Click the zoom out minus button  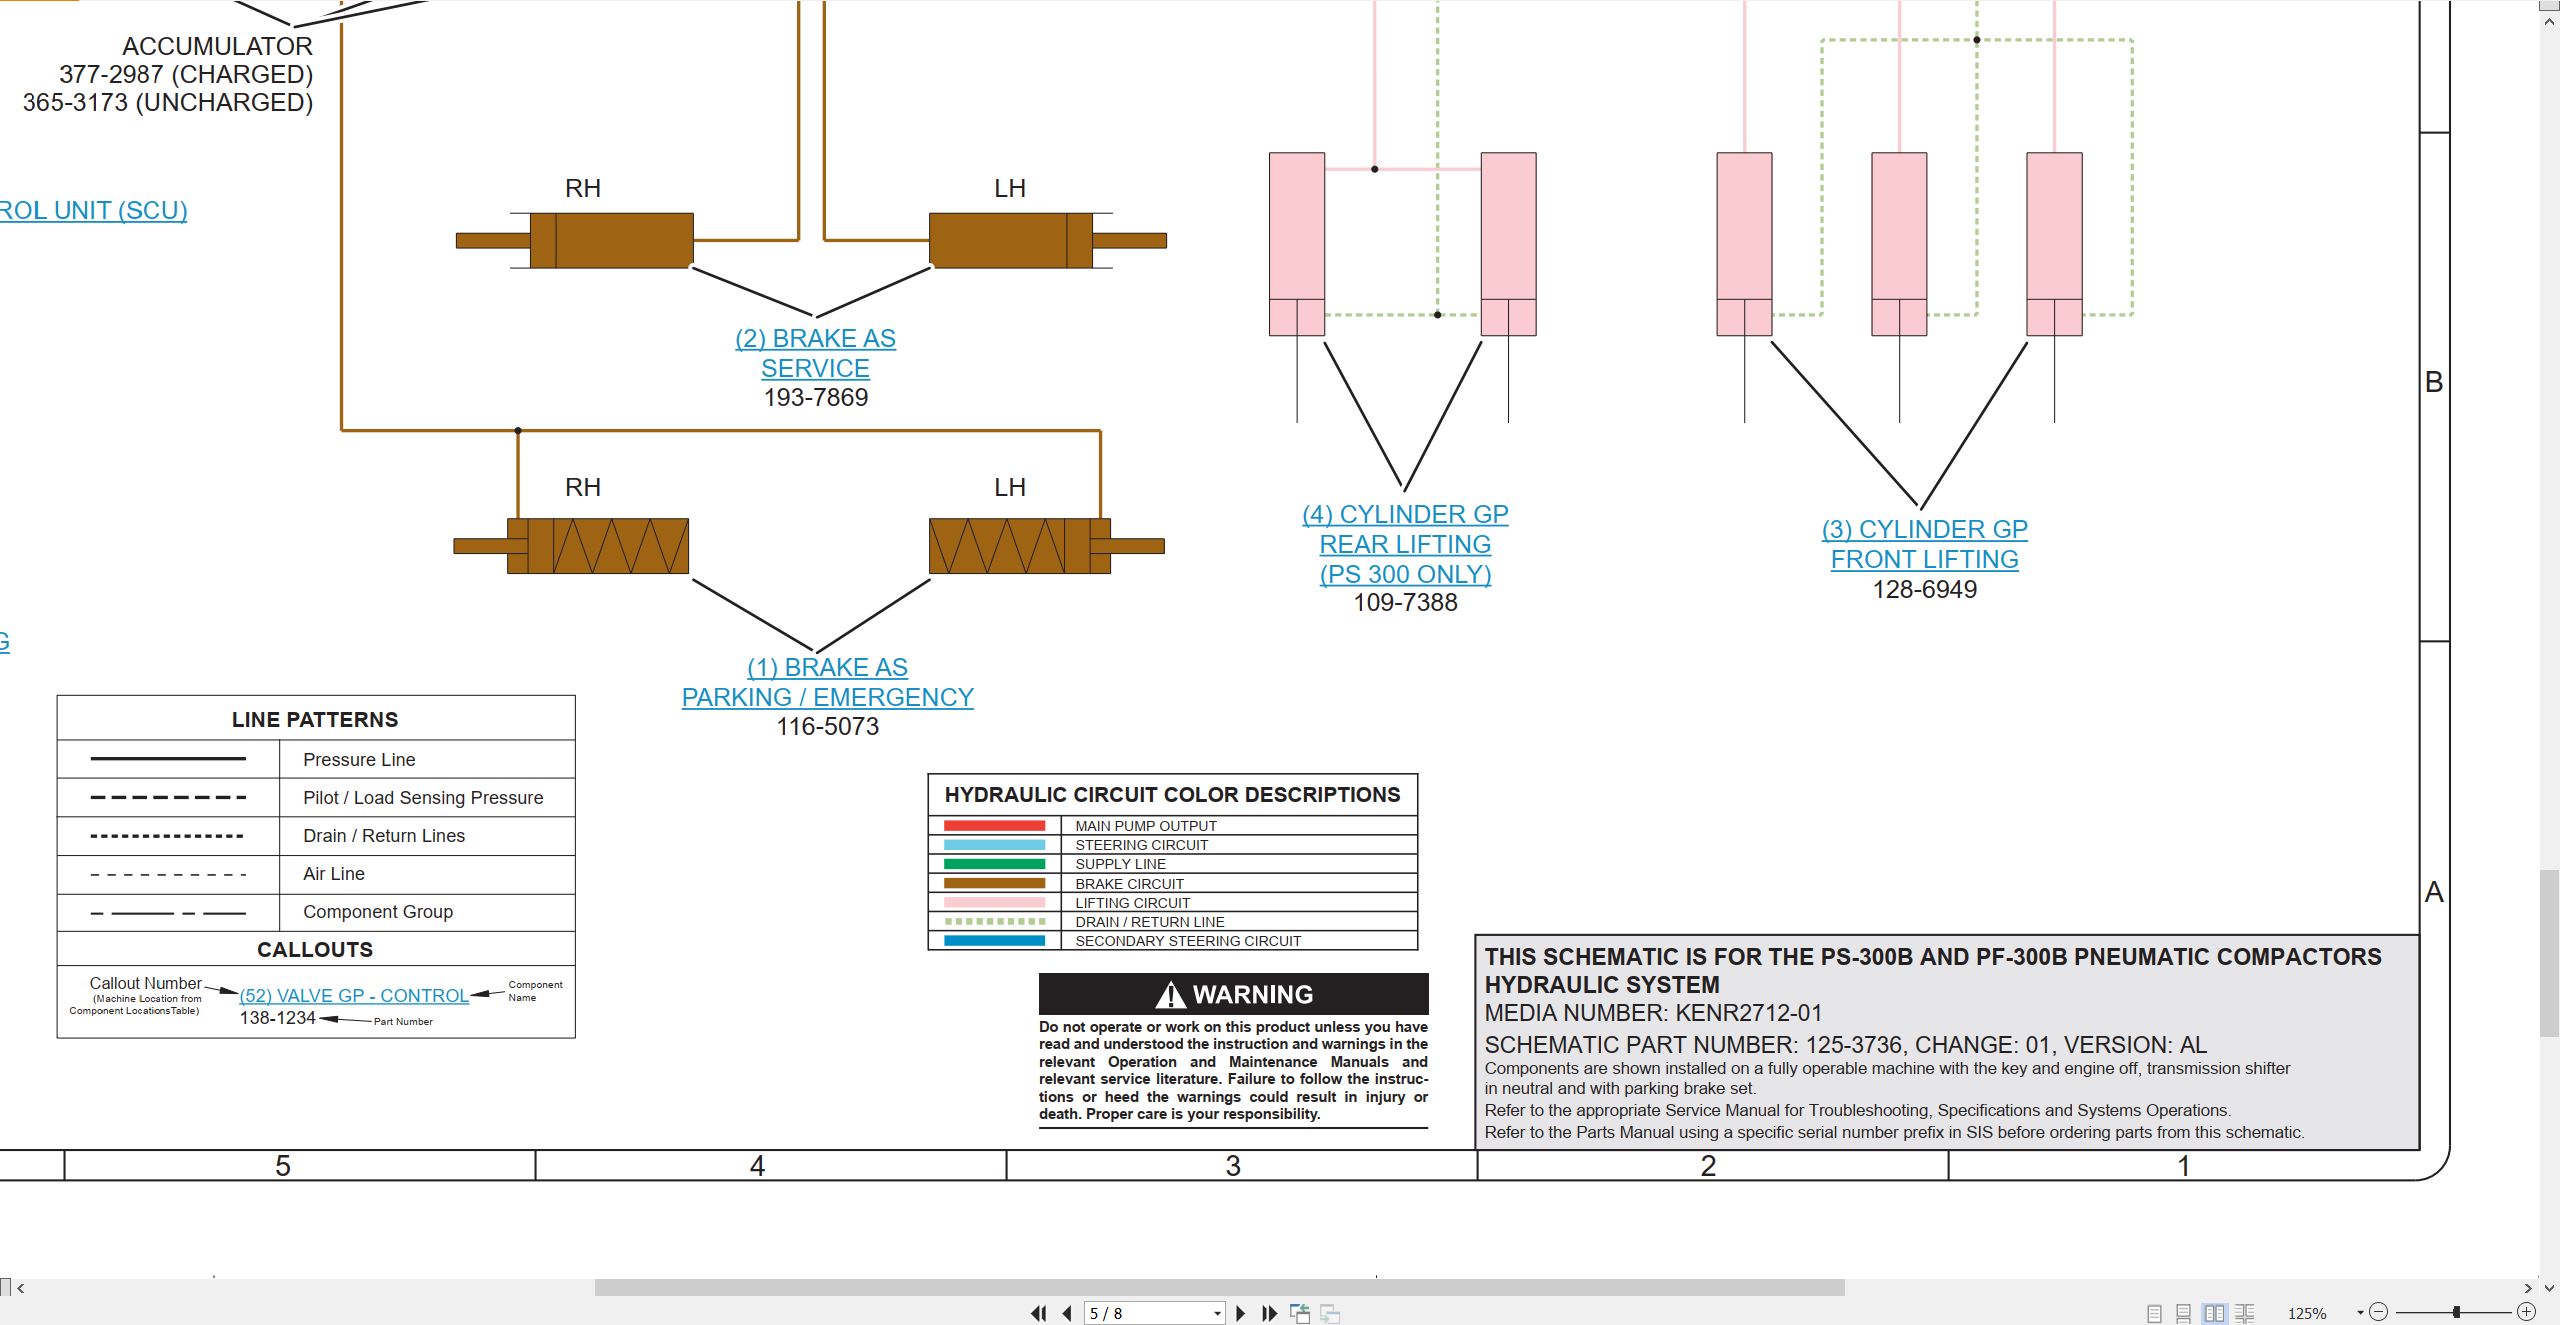tap(2379, 1312)
